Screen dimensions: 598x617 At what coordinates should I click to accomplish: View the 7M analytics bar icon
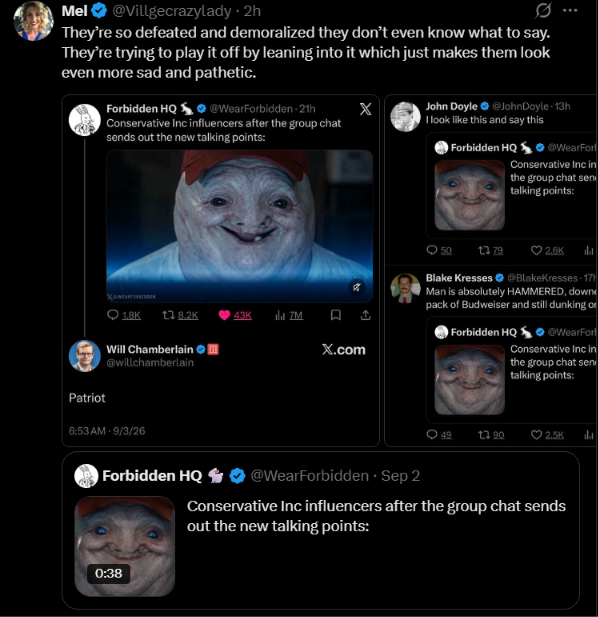[x=280, y=315]
